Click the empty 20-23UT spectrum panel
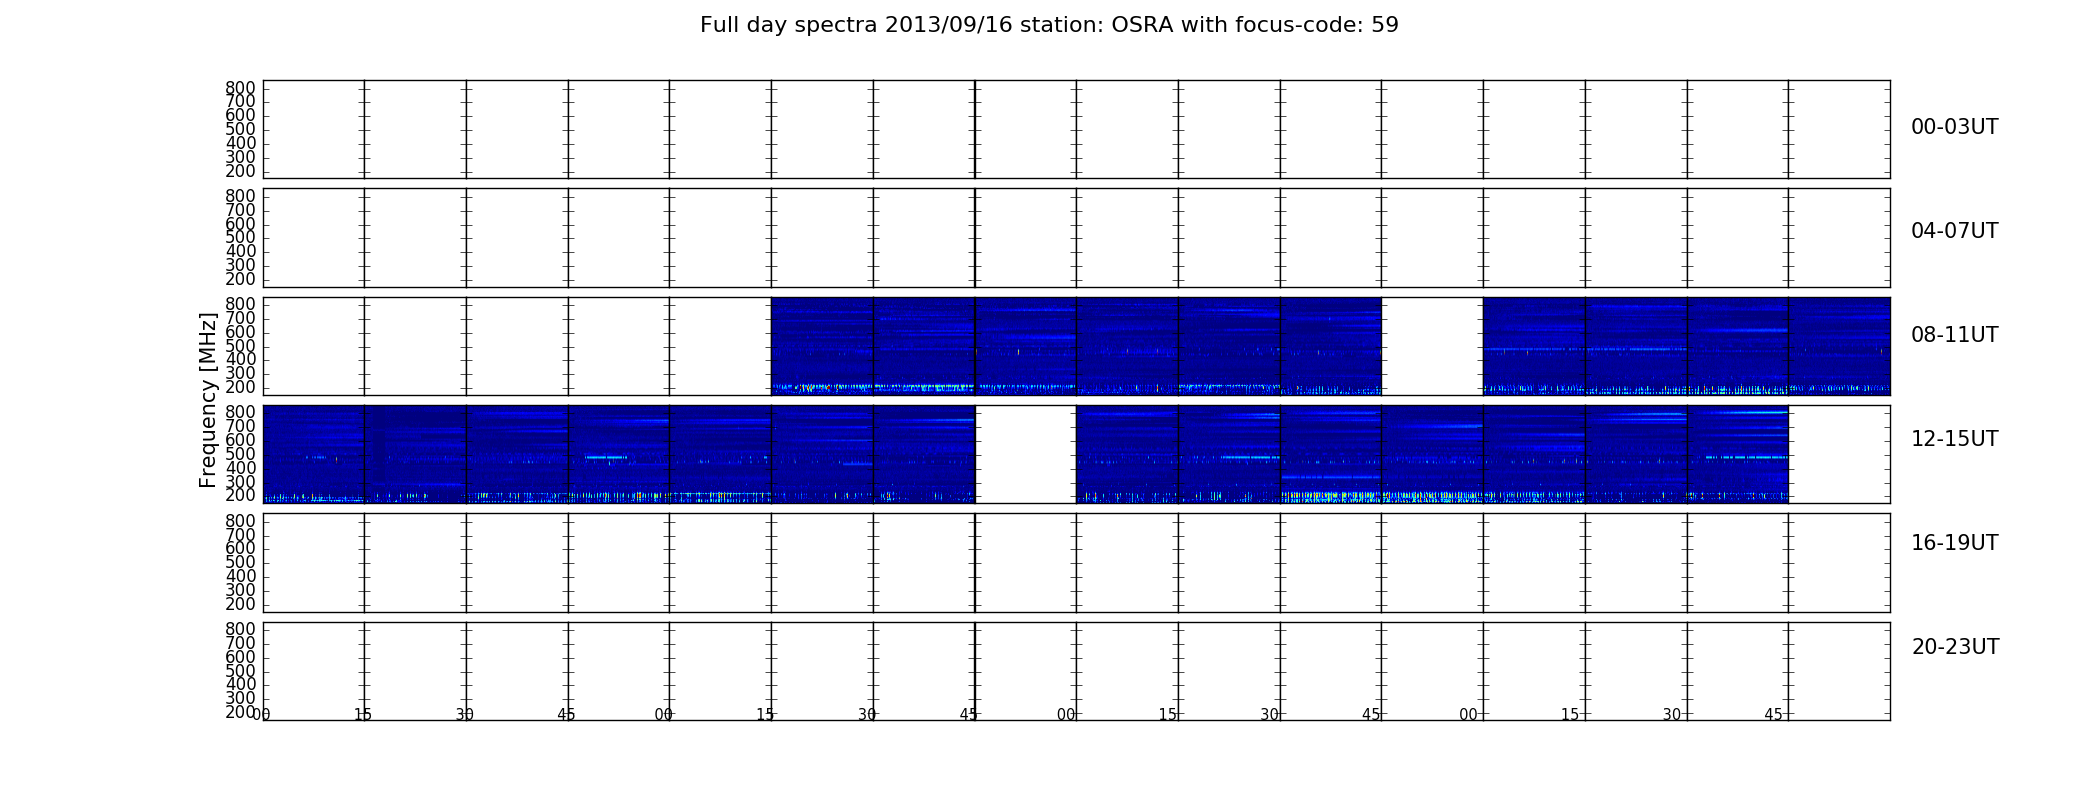The height and width of the screenshot is (800, 2100). pyautogui.click(x=1076, y=671)
